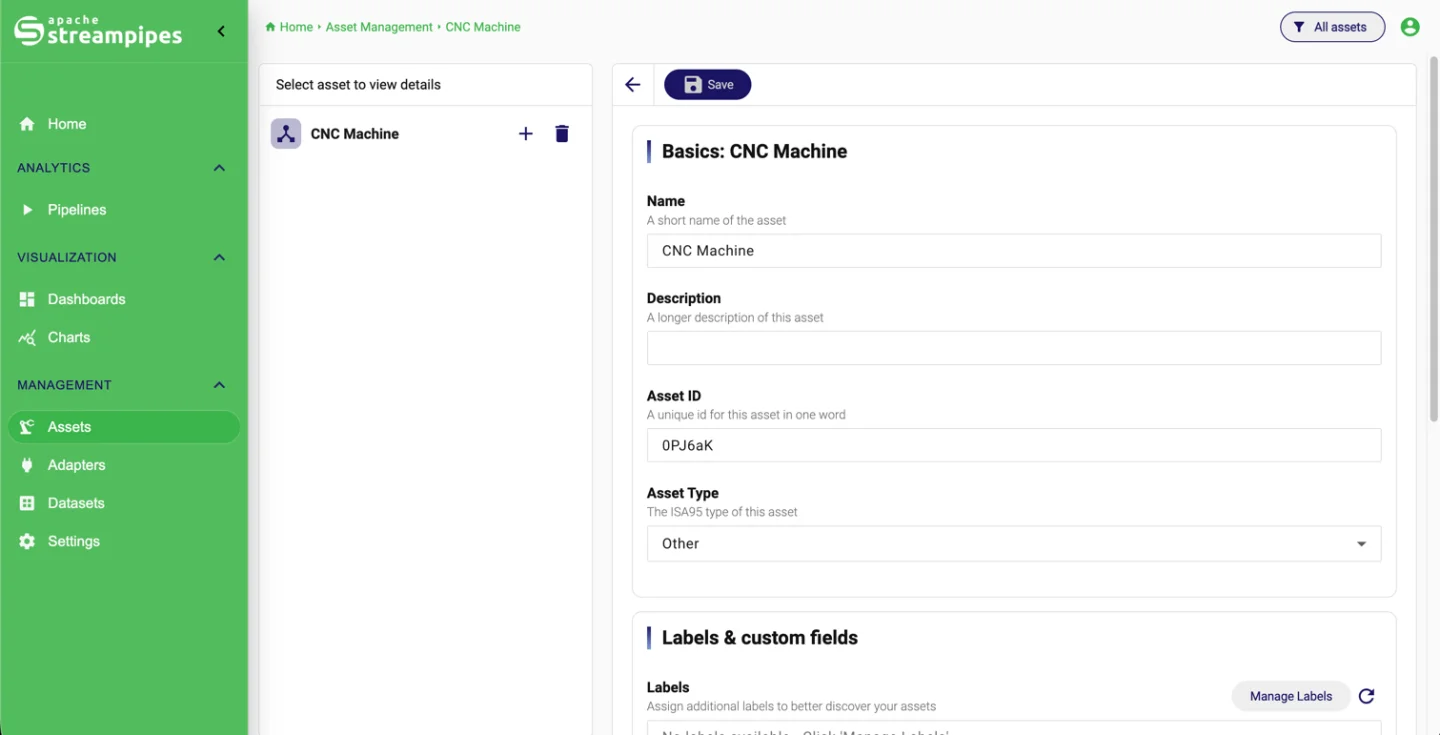Image resolution: width=1440 pixels, height=735 pixels.
Task: Click the Name input field
Action: point(1014,251)
